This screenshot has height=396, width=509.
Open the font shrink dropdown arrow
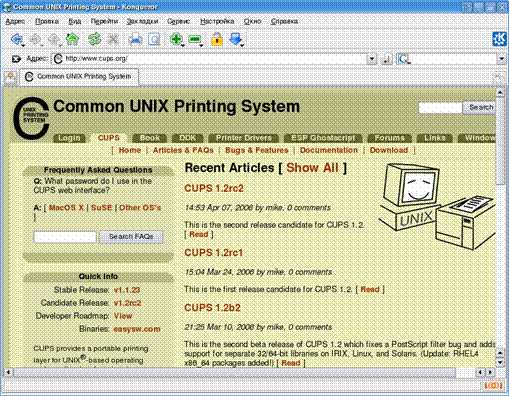click(x=201, y=45)
